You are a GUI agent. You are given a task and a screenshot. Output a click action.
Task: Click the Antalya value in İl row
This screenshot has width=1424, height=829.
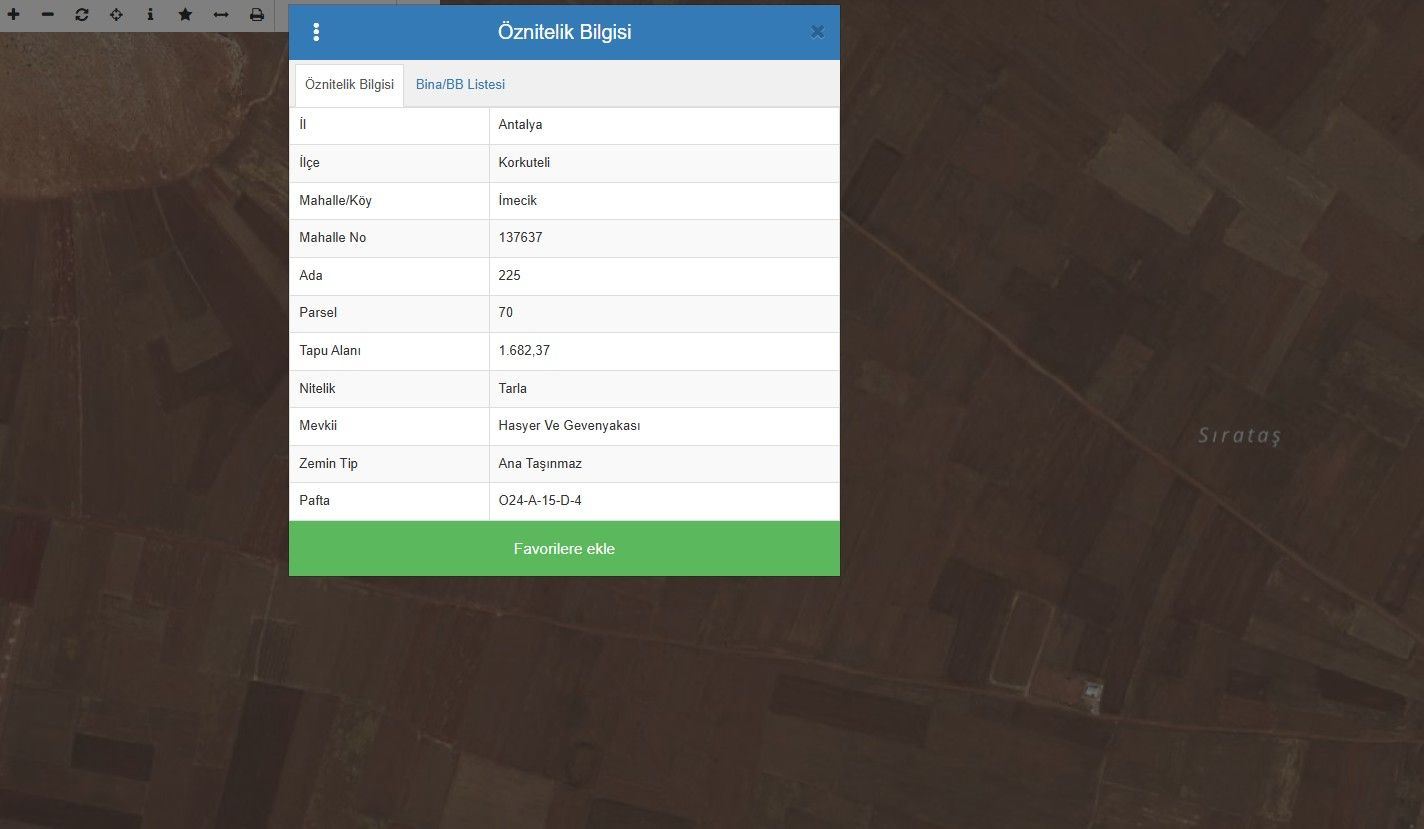520,125
